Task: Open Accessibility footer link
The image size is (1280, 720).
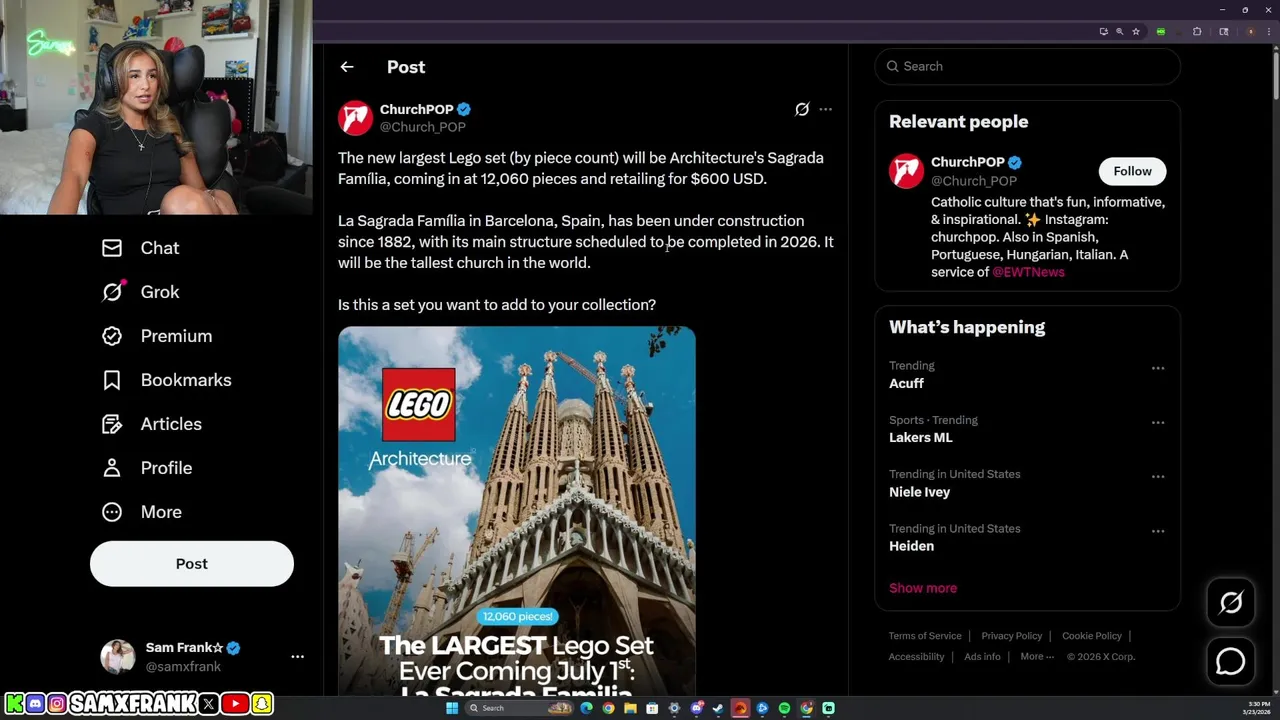Action: [x=916, y=657]
